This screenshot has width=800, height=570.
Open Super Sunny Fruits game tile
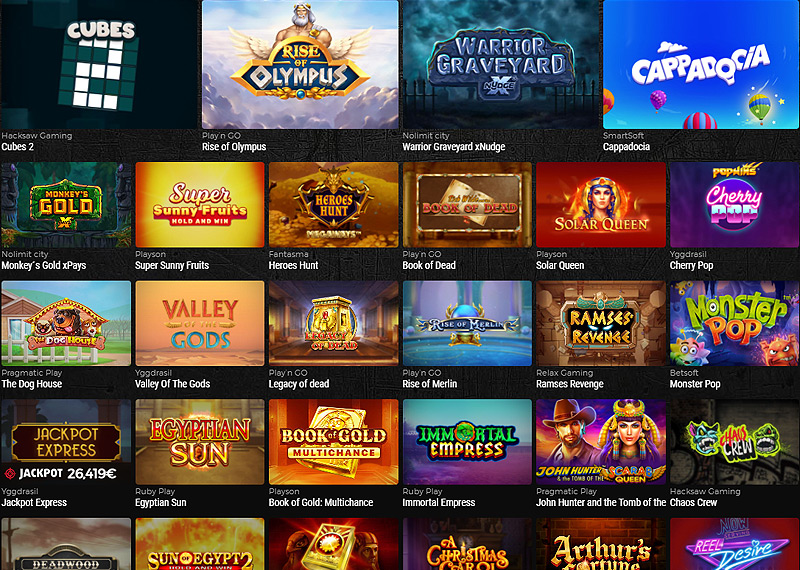coord(199,205)
